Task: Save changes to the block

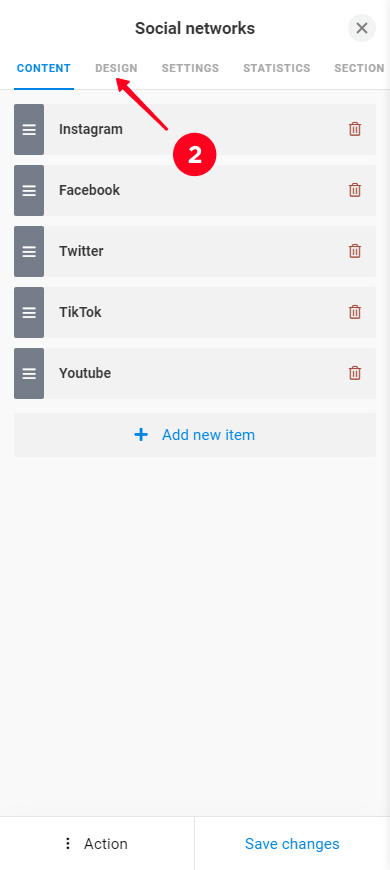Action: pyautogui.click(x=292, y=844)
